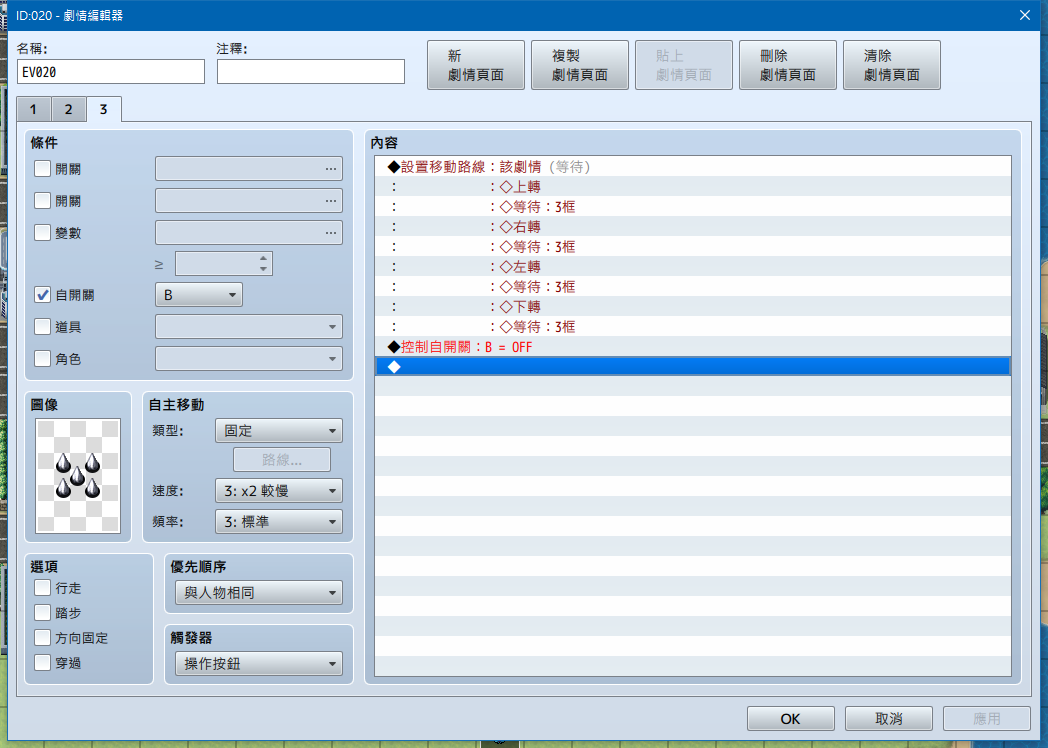Toggle the 穿過 option checkbox

42,663
